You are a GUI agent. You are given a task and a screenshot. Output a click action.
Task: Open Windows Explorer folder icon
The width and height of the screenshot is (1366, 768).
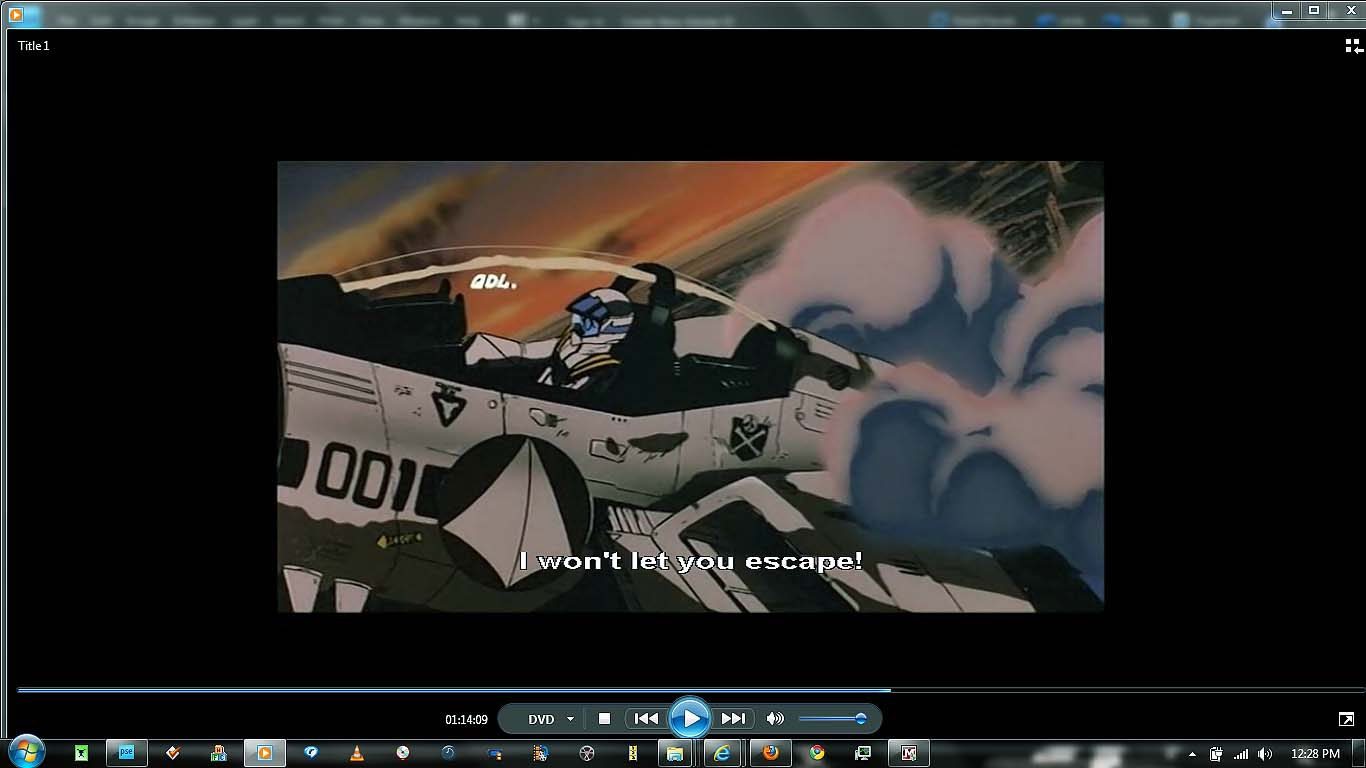(674, 753)
